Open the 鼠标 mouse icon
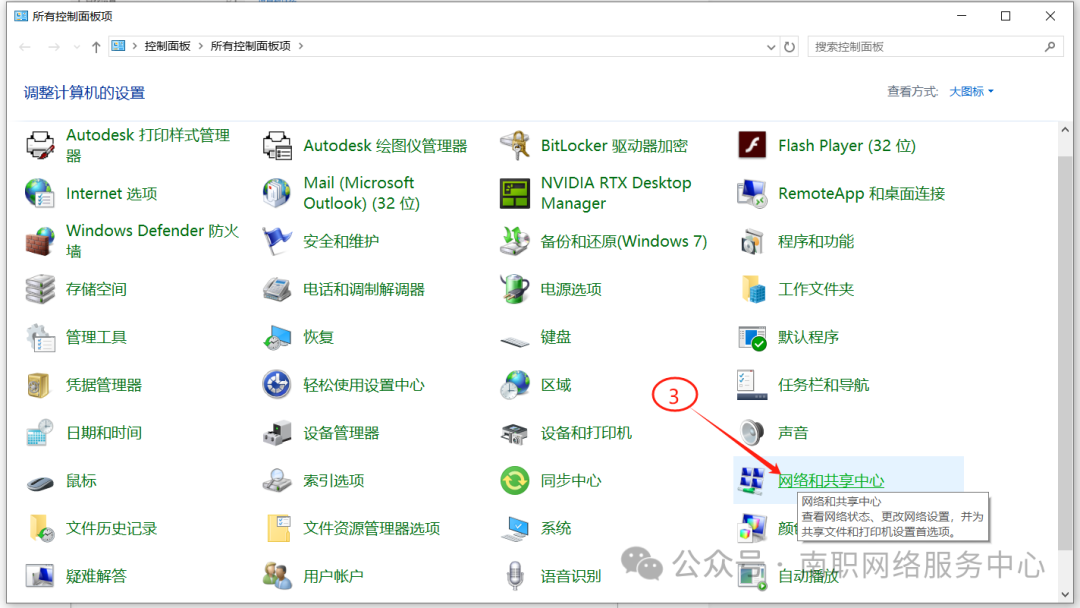 click(40, 483)
